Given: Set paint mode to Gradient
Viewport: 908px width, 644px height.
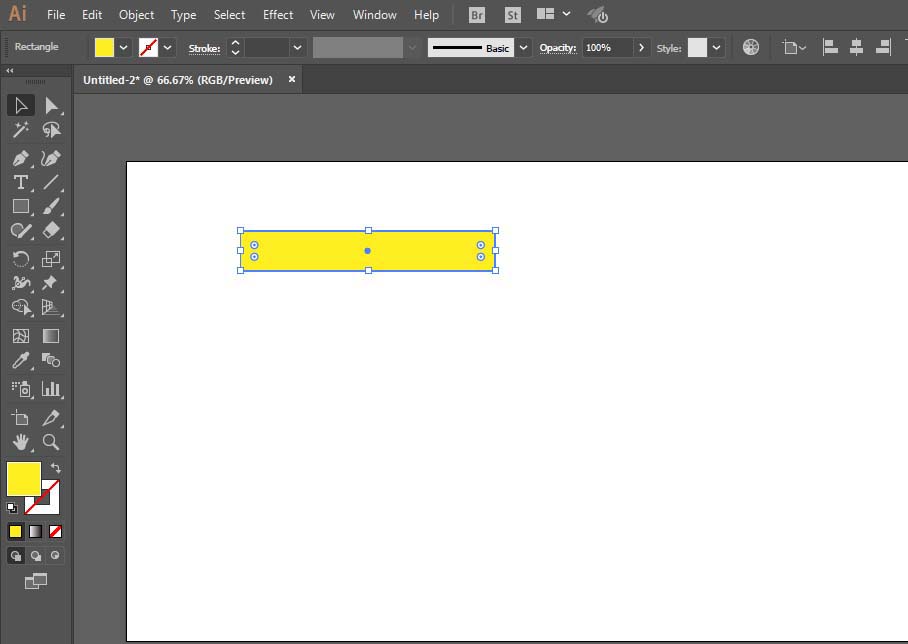Looking at the screenshot, I should coord(35,531).
